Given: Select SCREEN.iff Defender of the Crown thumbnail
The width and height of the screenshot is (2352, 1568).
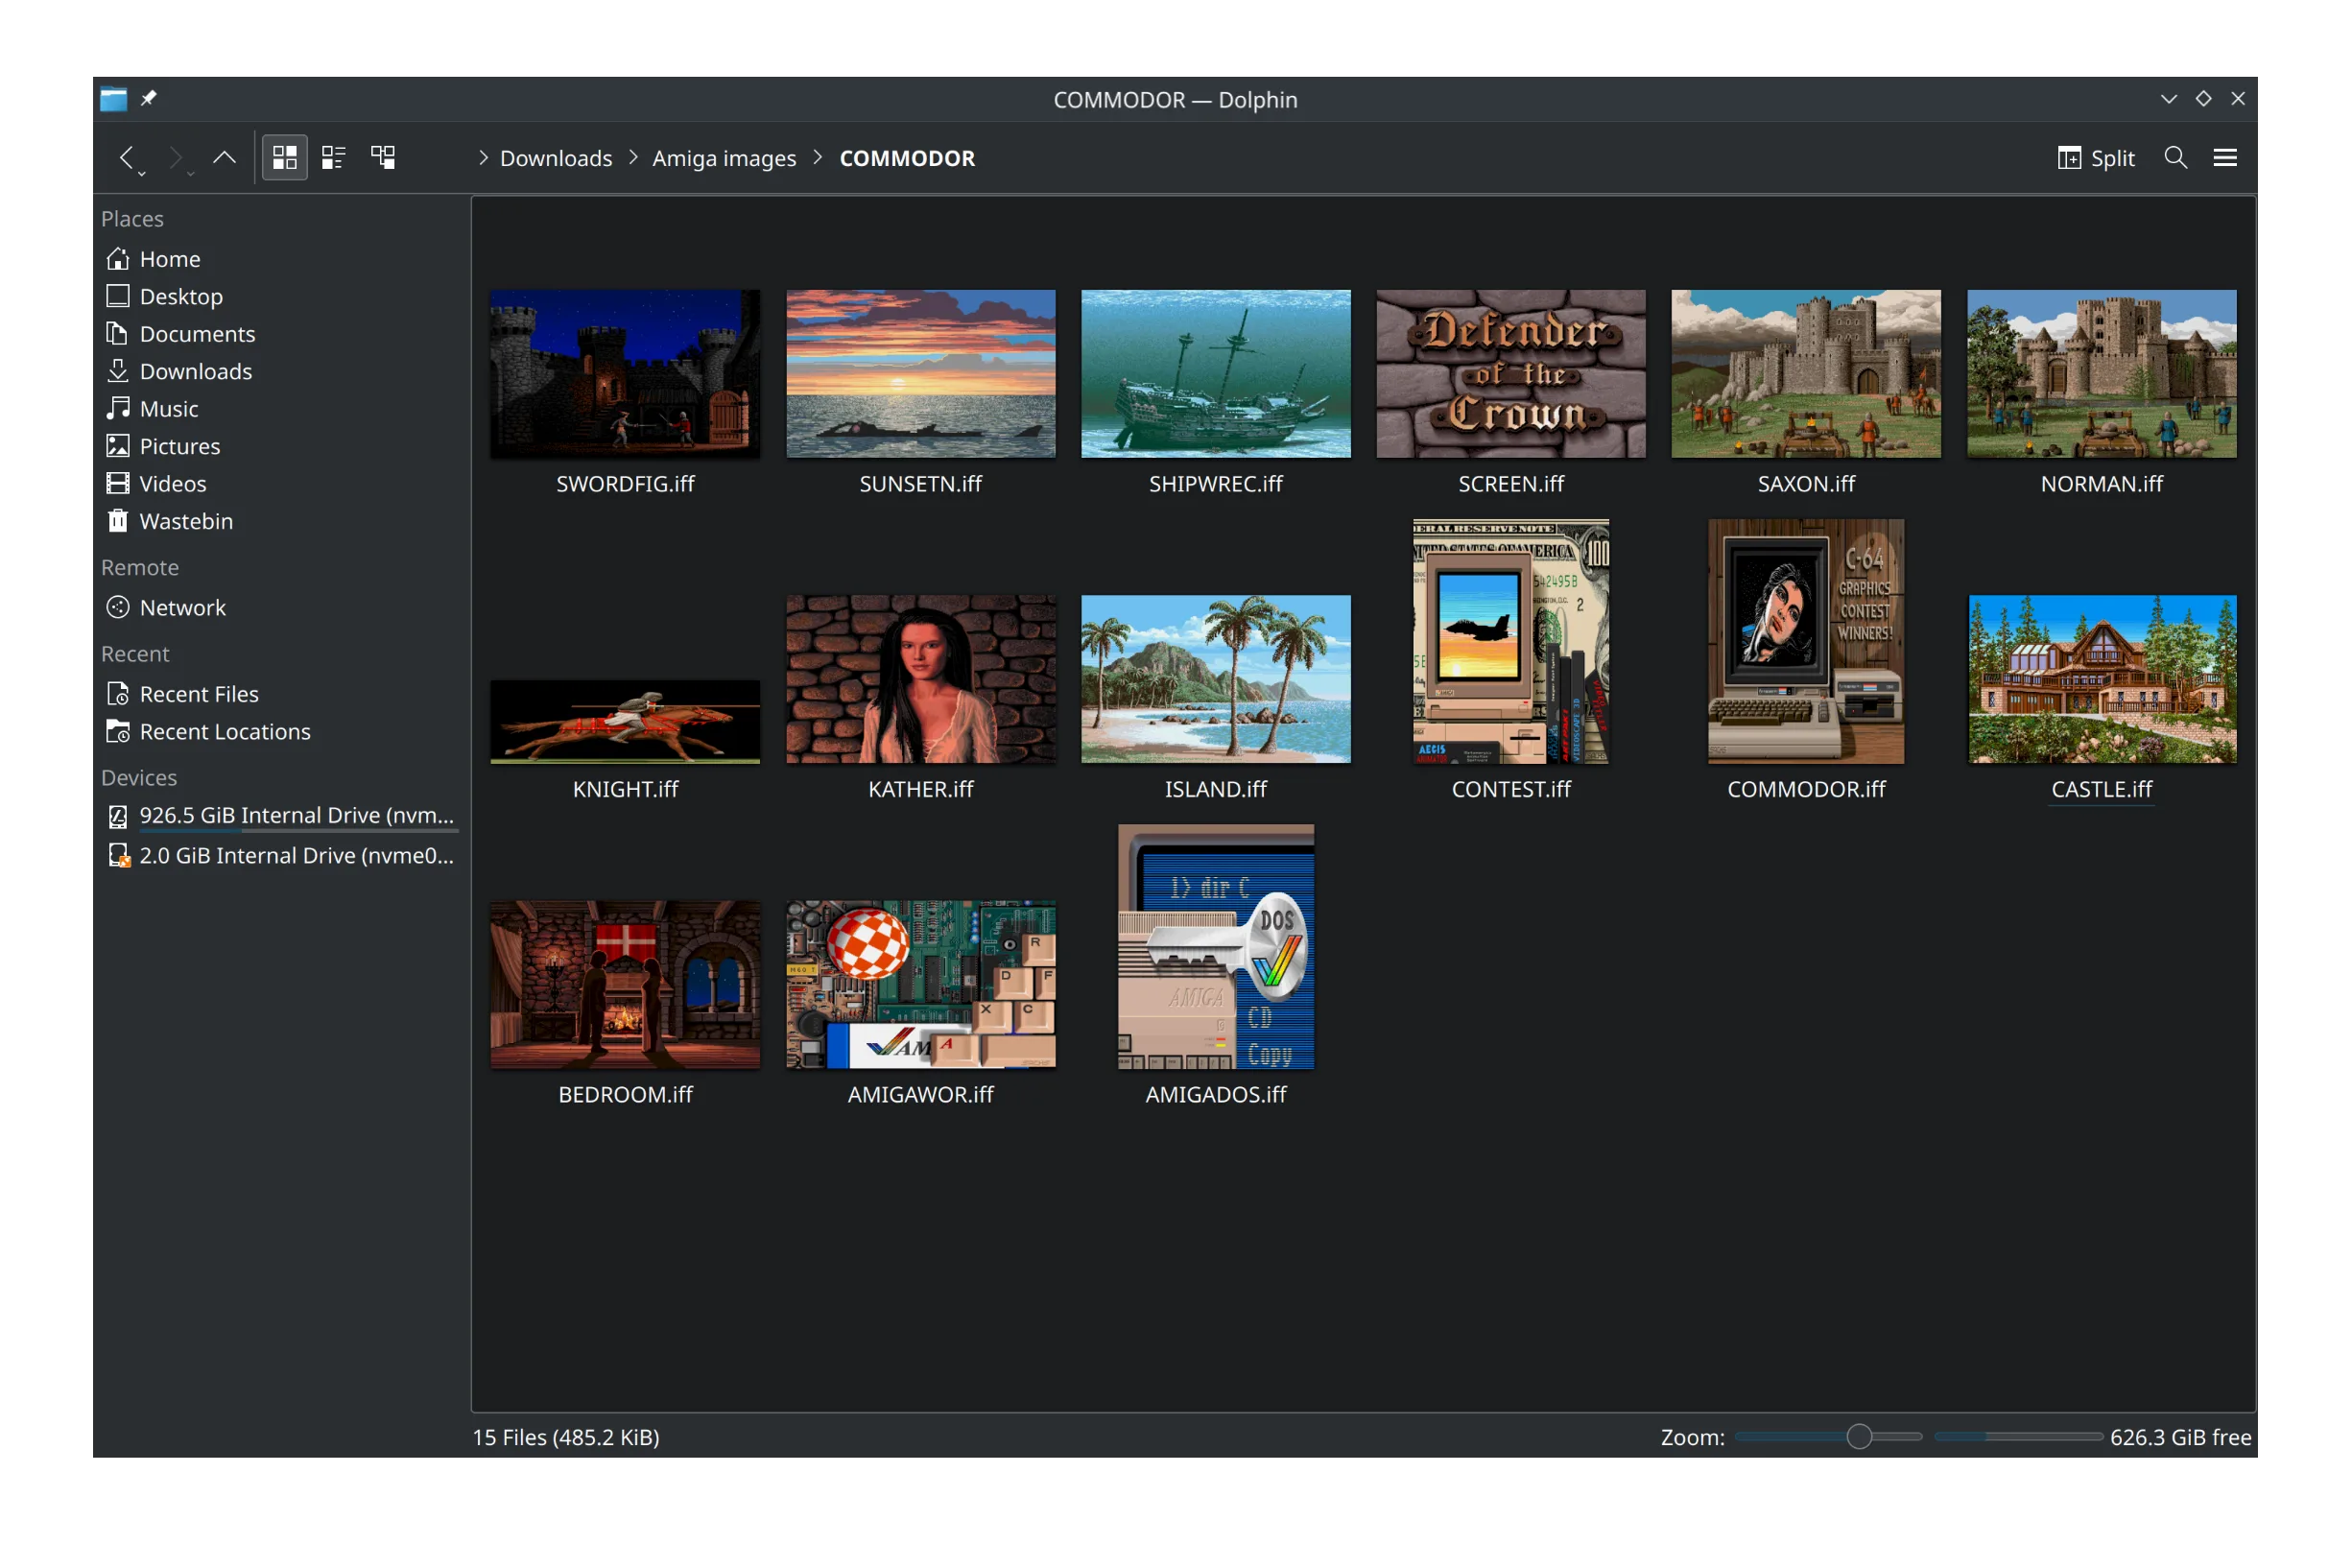Looking at the screenshot, I should tap(1511, 374).
